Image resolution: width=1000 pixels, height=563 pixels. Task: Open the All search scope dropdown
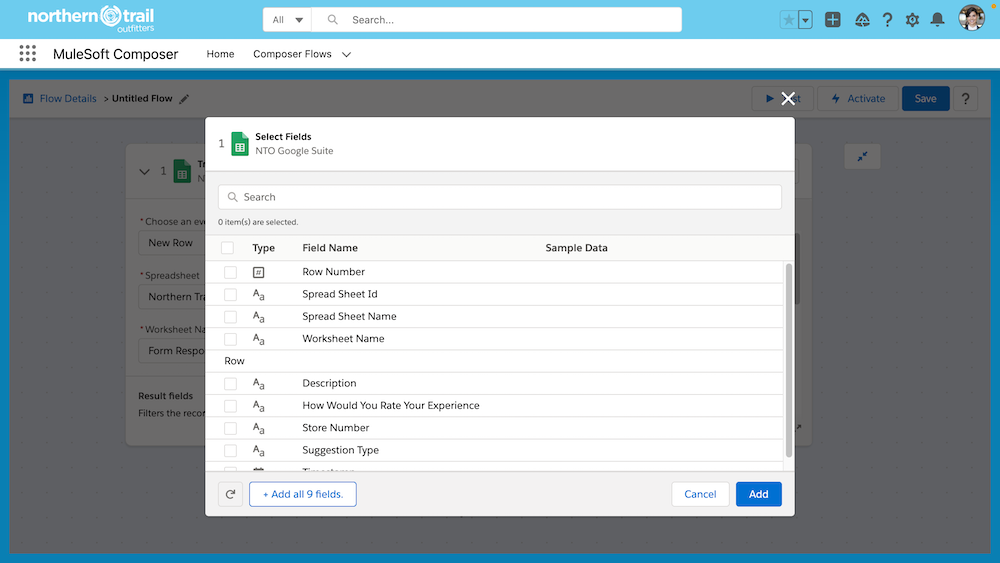click(x=287, y=20)
